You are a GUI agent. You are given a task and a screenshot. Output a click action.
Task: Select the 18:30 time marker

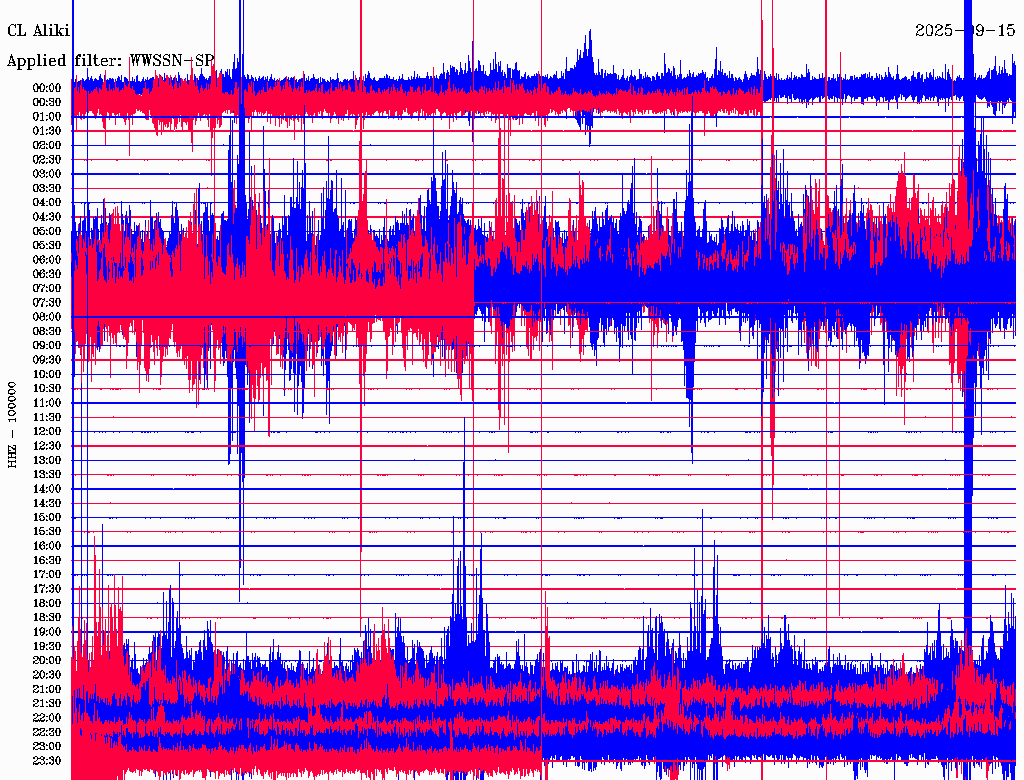pyautogui.click(x=47, y=618)
